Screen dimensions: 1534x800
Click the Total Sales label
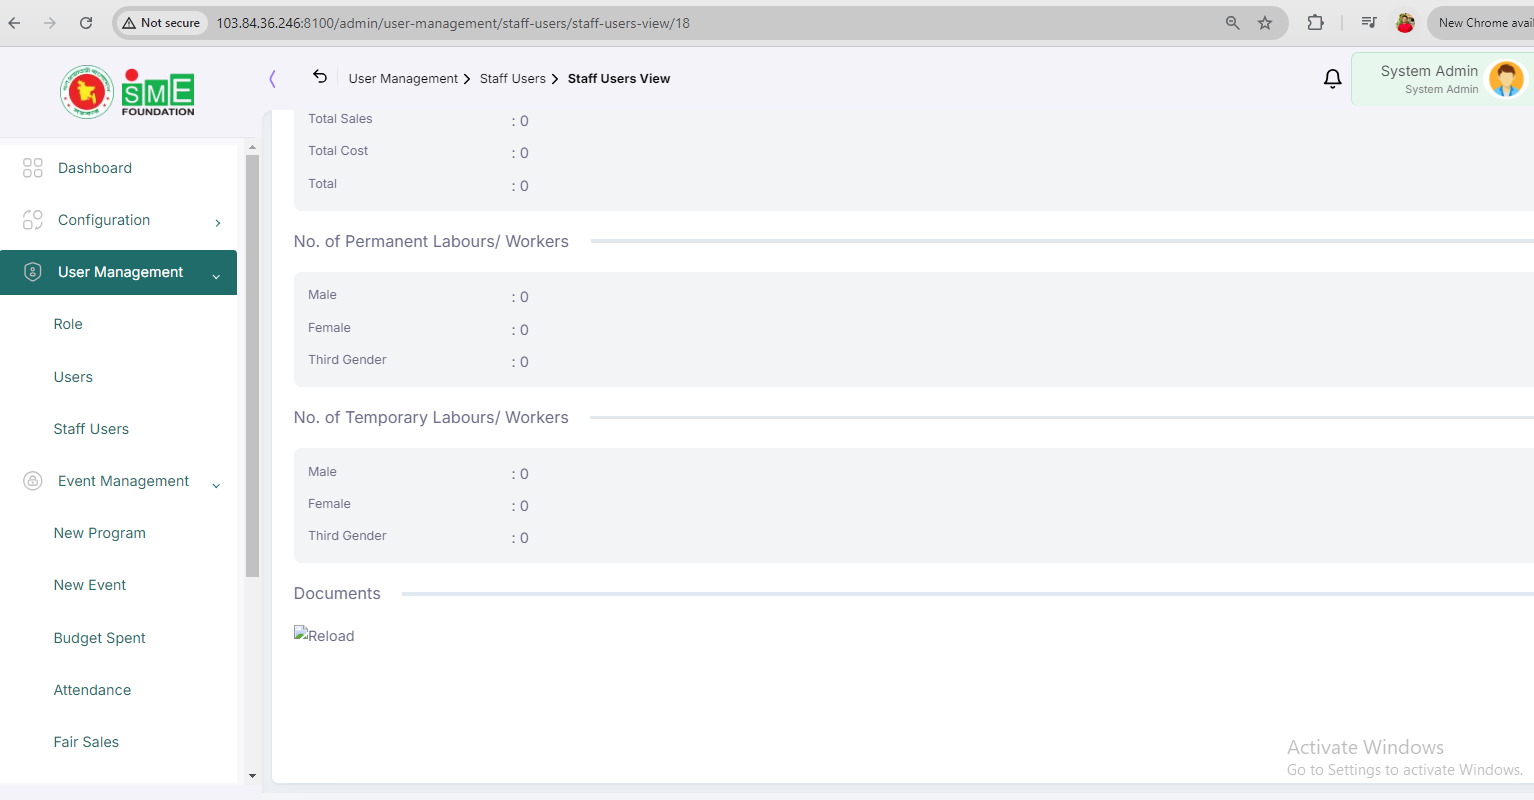[x=340, y=118]
